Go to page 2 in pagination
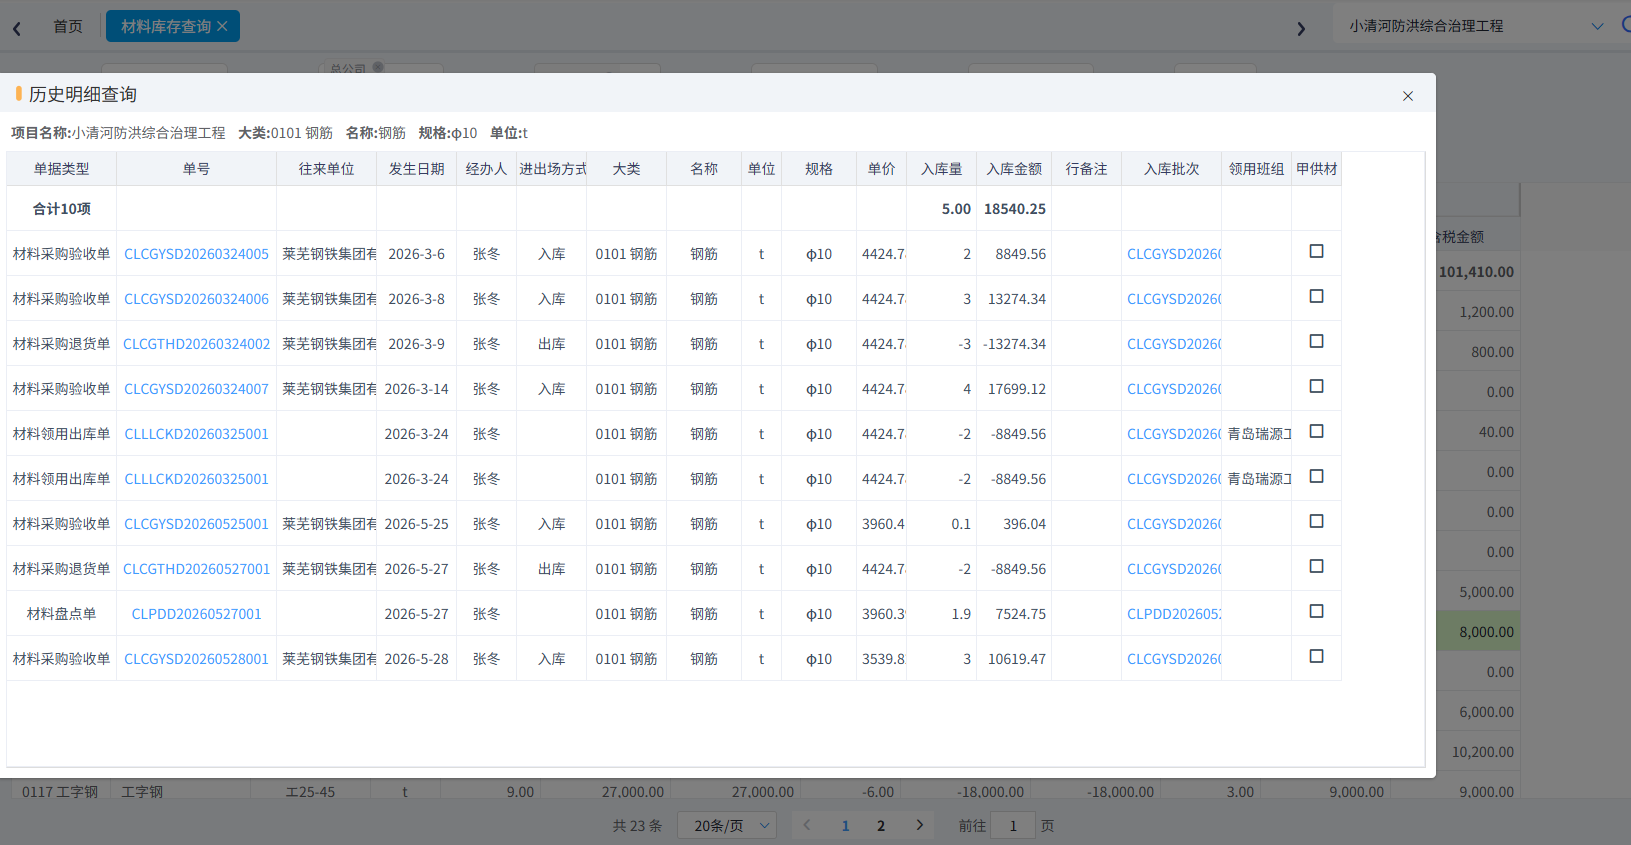Screen dimensions: 1631x845 [881, 826]
